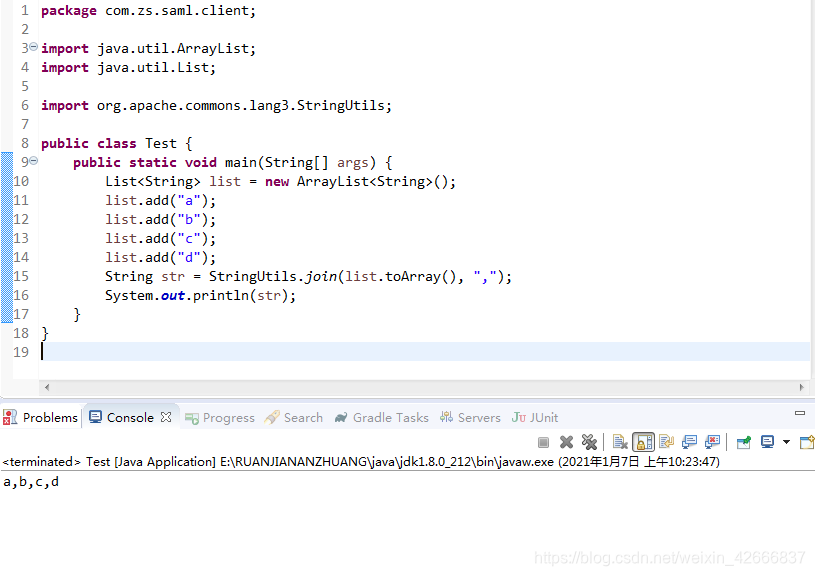This screenshot has width=815, height=576.
Task: Open a new console
Action: (x=808, y=442)
